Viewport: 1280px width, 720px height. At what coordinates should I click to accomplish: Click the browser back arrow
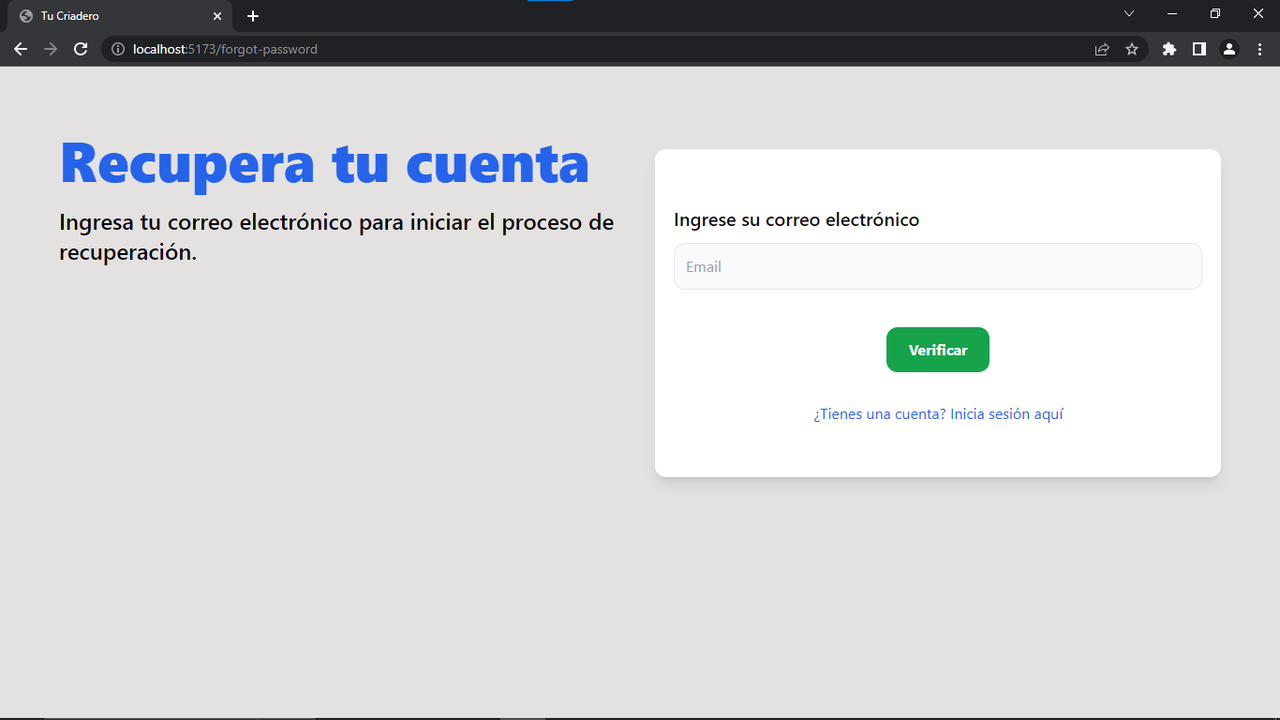coord(20,48)
